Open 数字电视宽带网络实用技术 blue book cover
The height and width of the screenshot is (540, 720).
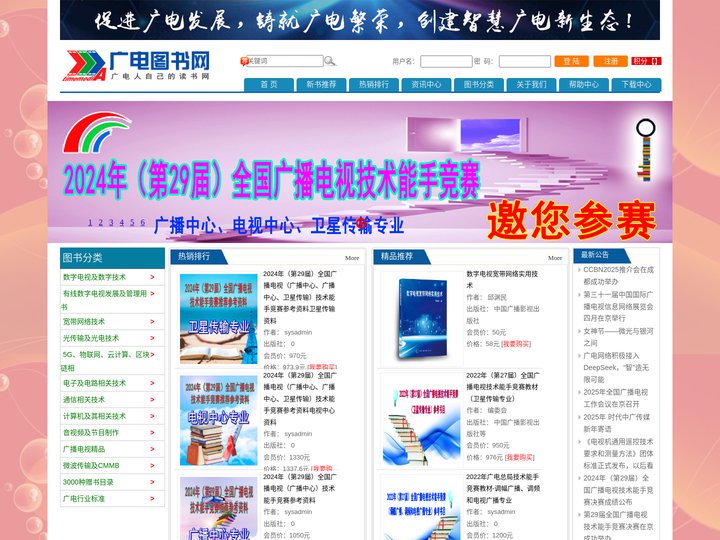(422, 319)
